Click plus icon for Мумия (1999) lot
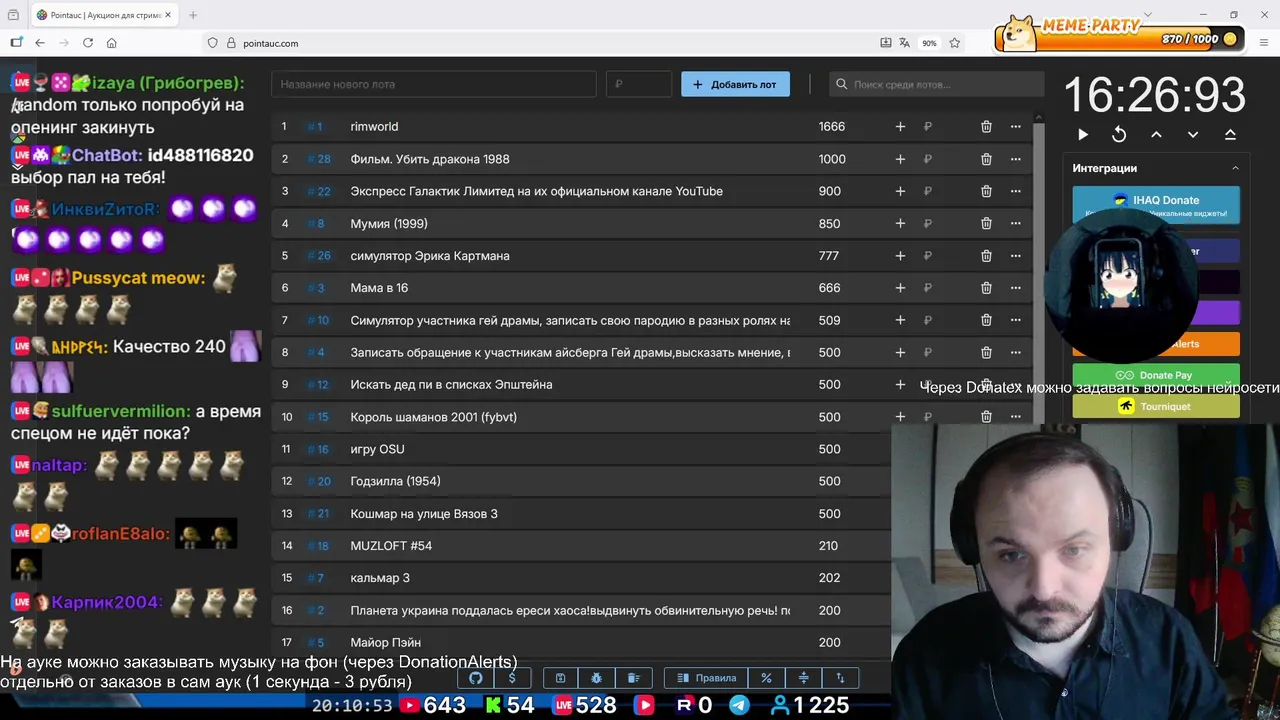 click(900, 223)
